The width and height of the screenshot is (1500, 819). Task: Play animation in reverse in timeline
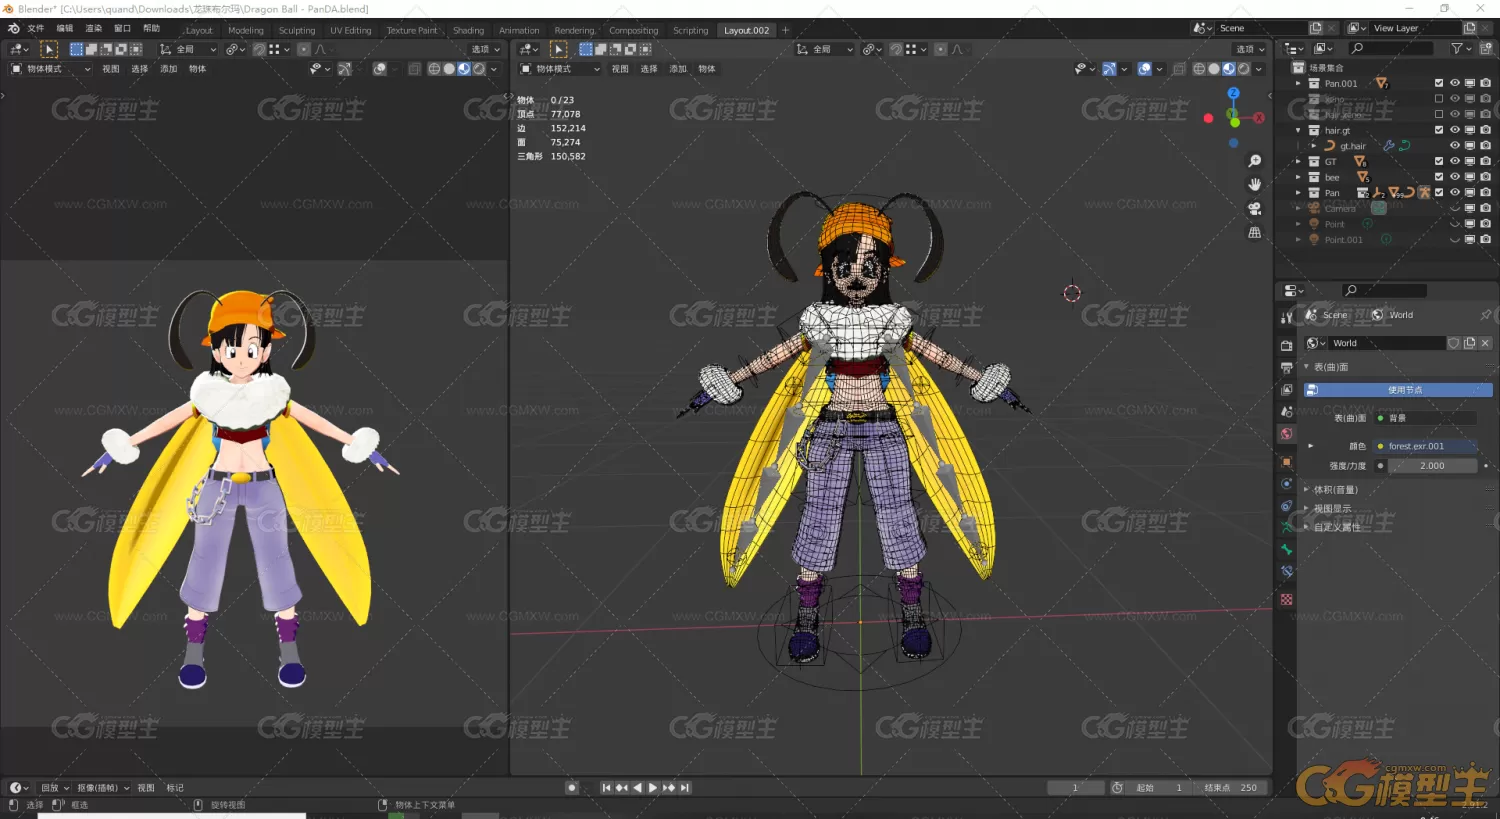[x=637, y=788]
